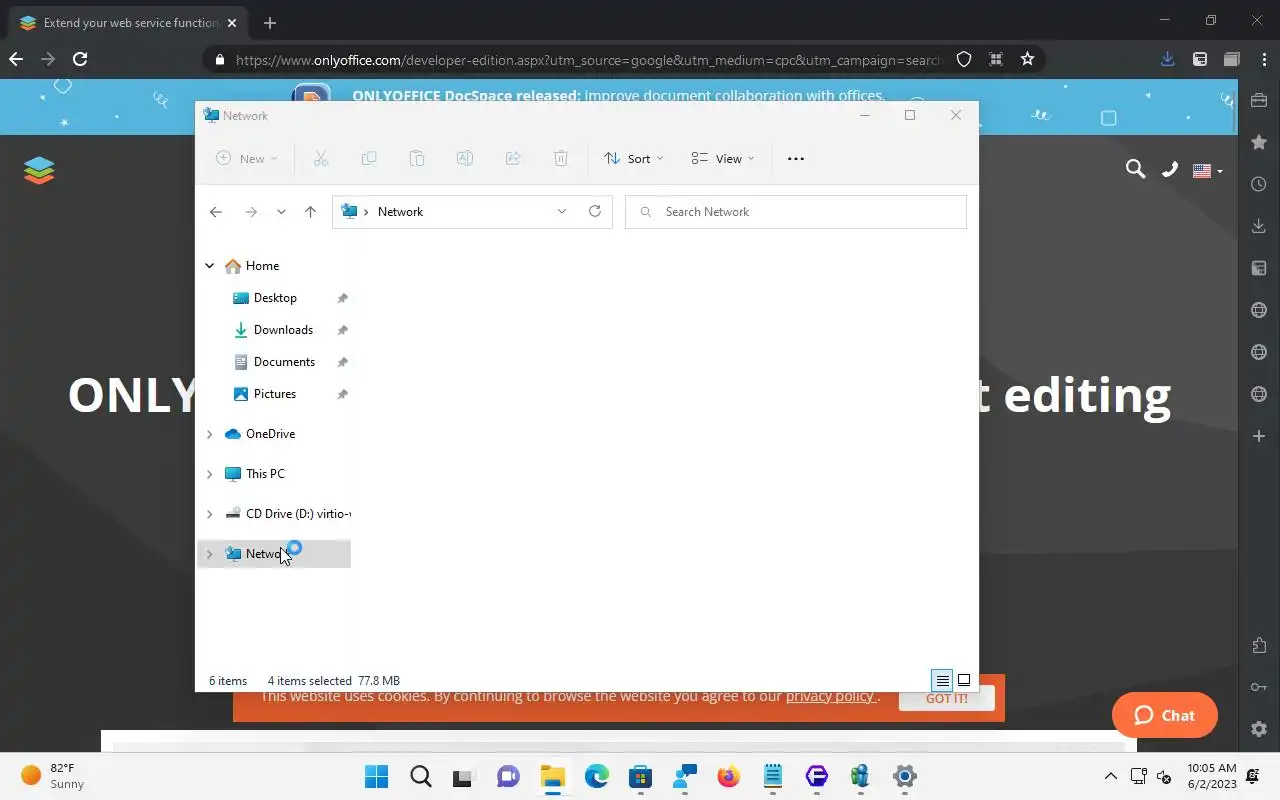Click the extensions puzzle icon in browser sidebar
This screenshot has height=800, width=1280.
click(1259, 645)
